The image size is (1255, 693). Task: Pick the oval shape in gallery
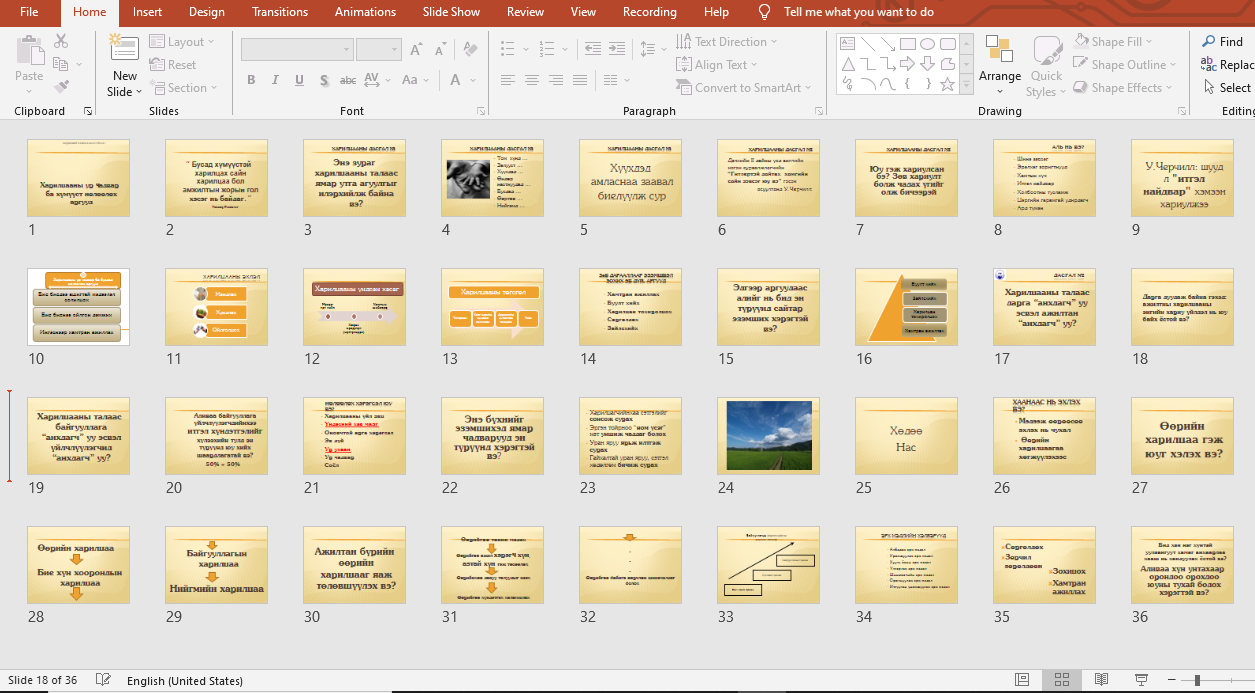[x=927, y=44]
